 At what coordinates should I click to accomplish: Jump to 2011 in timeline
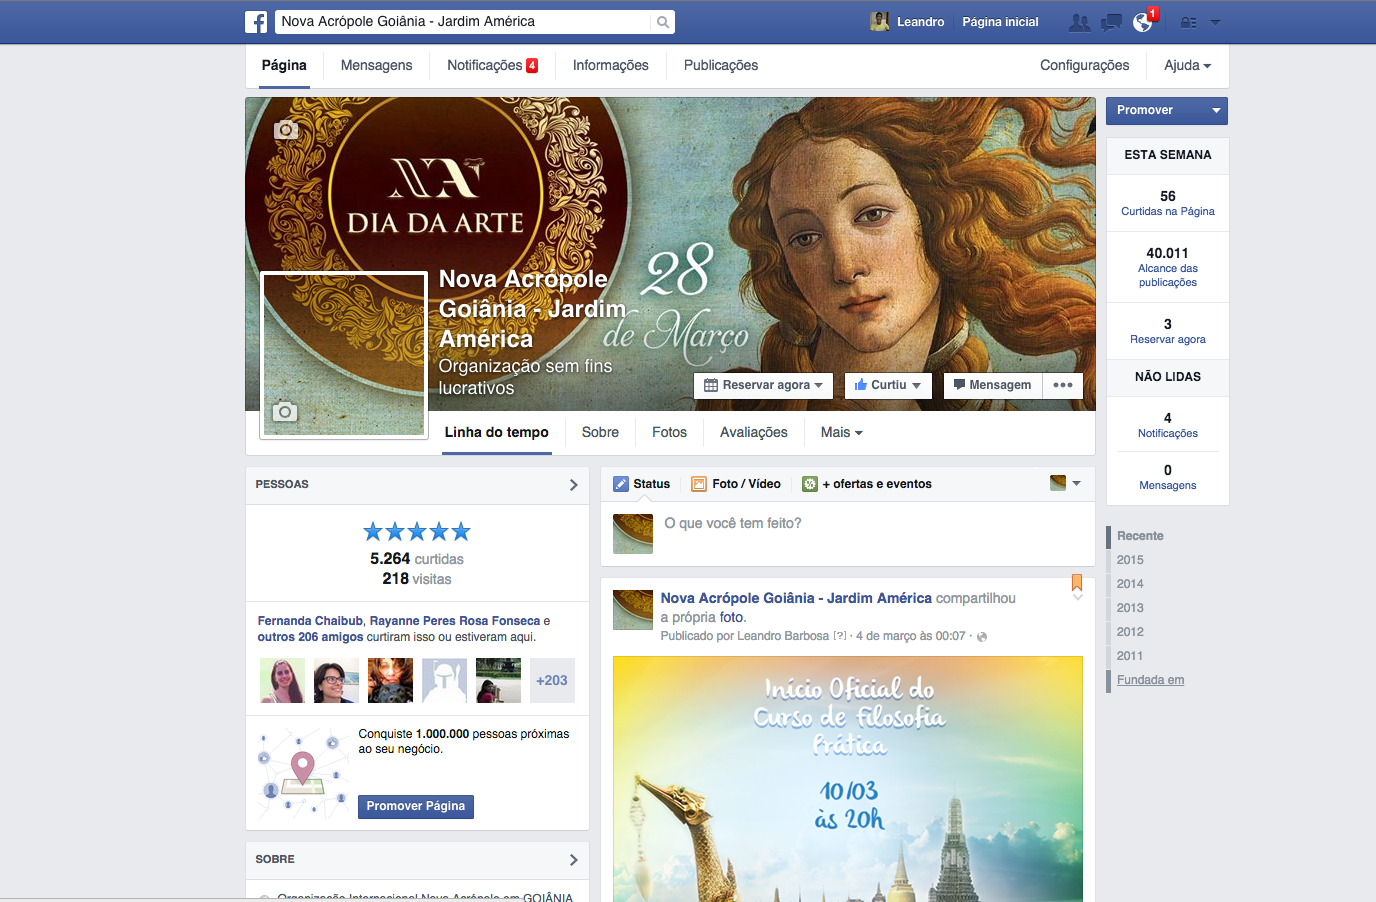pos(1130,656)
